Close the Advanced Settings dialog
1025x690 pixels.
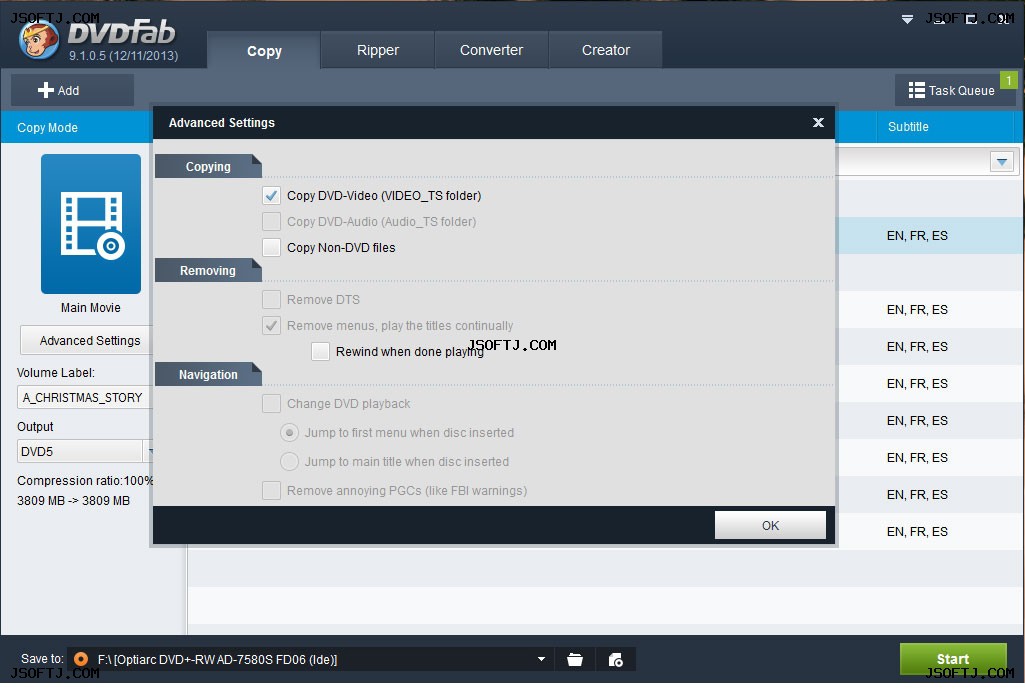[818, 122]
